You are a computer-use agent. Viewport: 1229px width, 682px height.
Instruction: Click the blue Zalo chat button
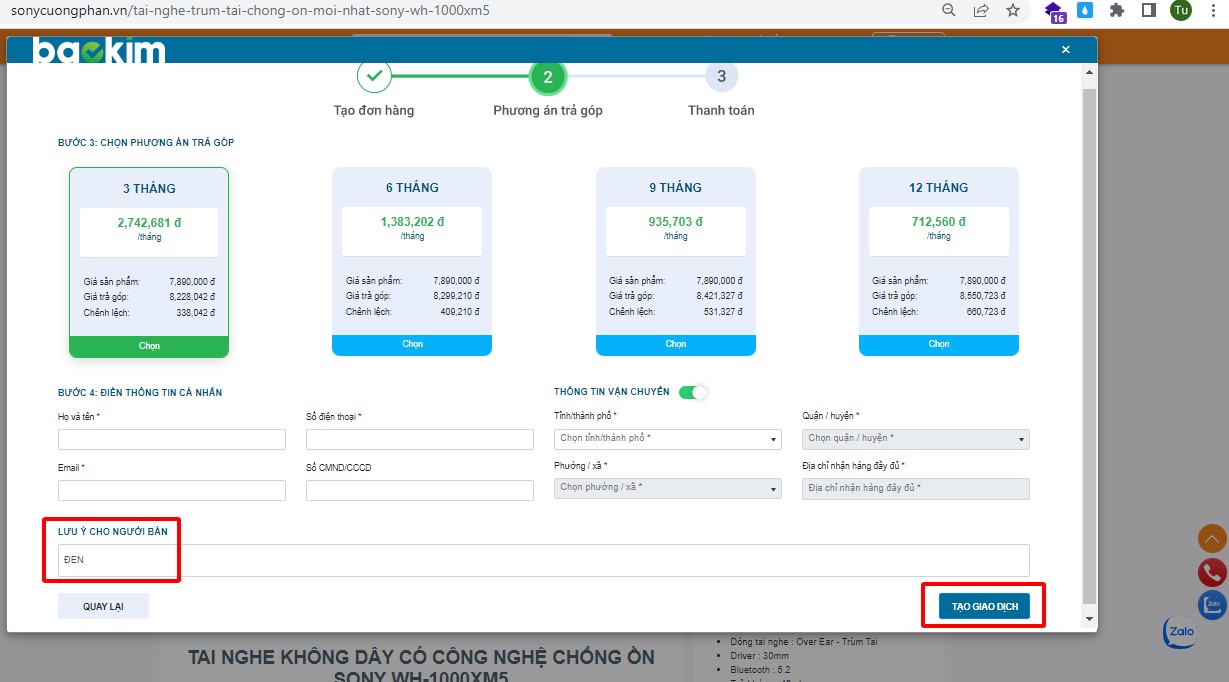tap(1212, 605)
